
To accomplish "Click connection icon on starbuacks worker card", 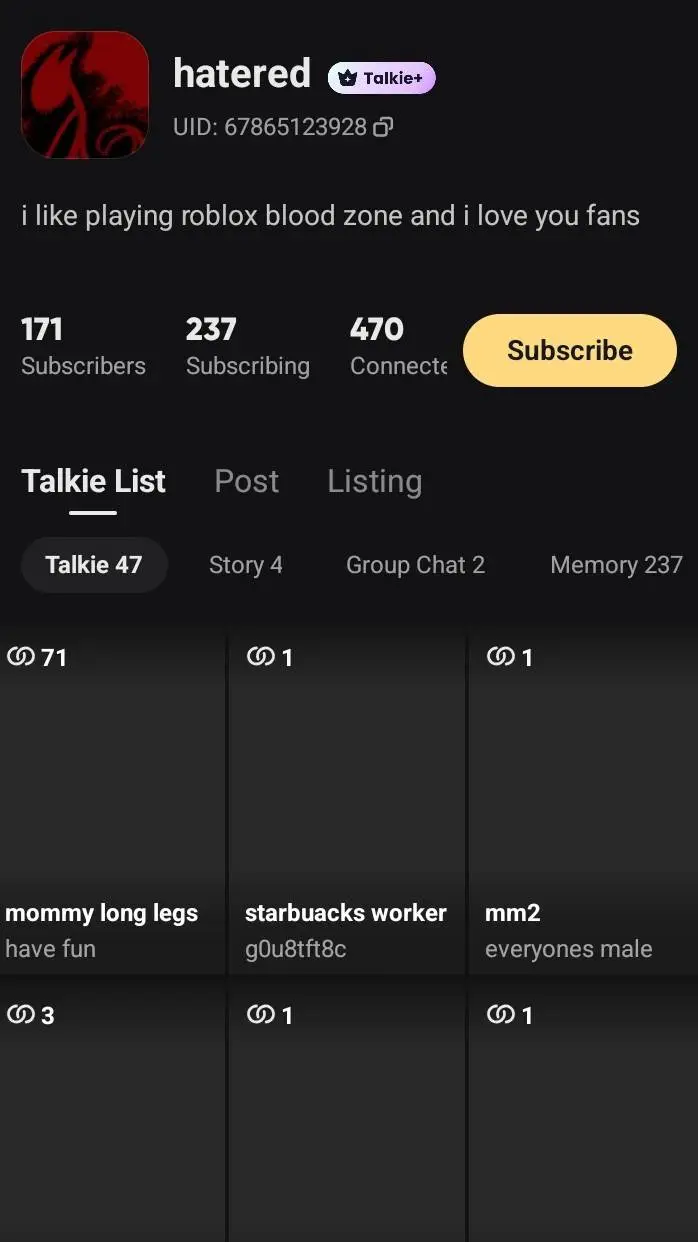I will pos(260,657).
